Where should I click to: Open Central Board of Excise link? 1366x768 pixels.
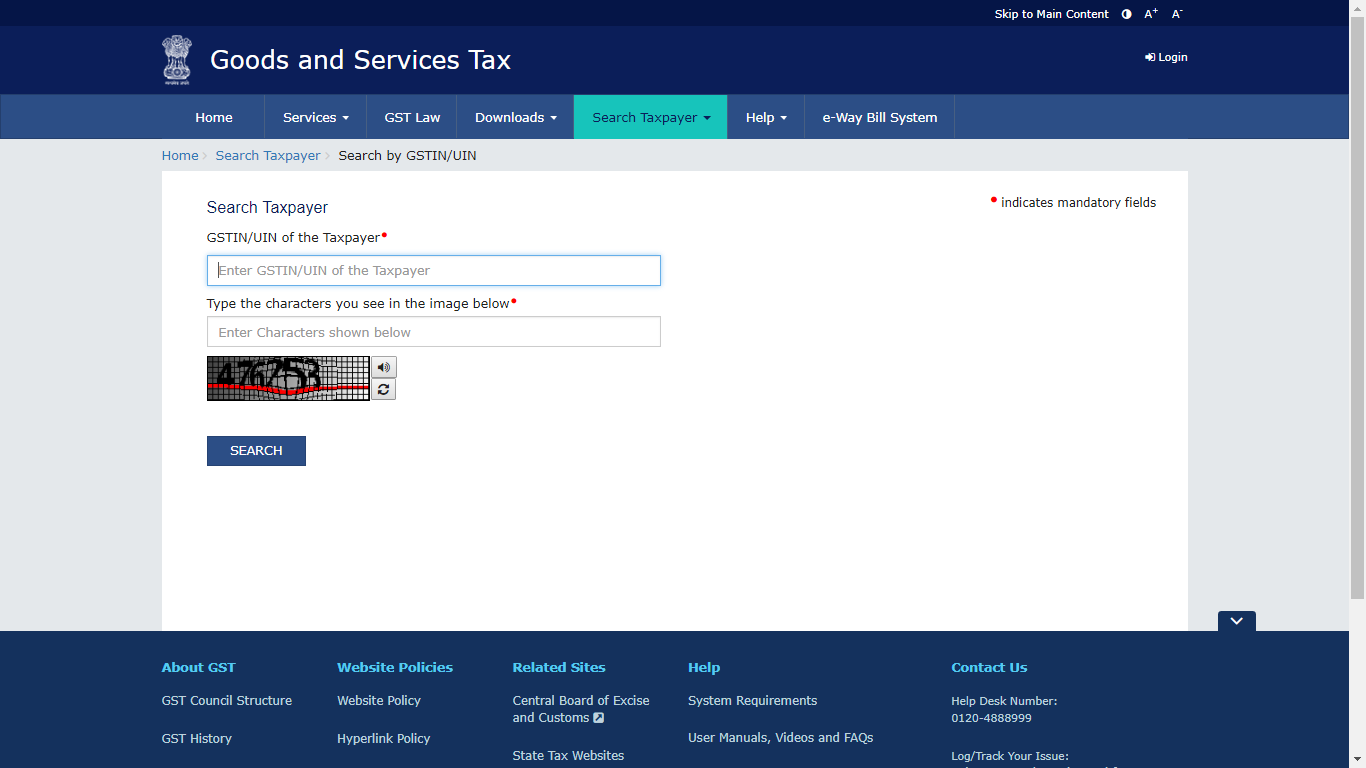[581, 709]
